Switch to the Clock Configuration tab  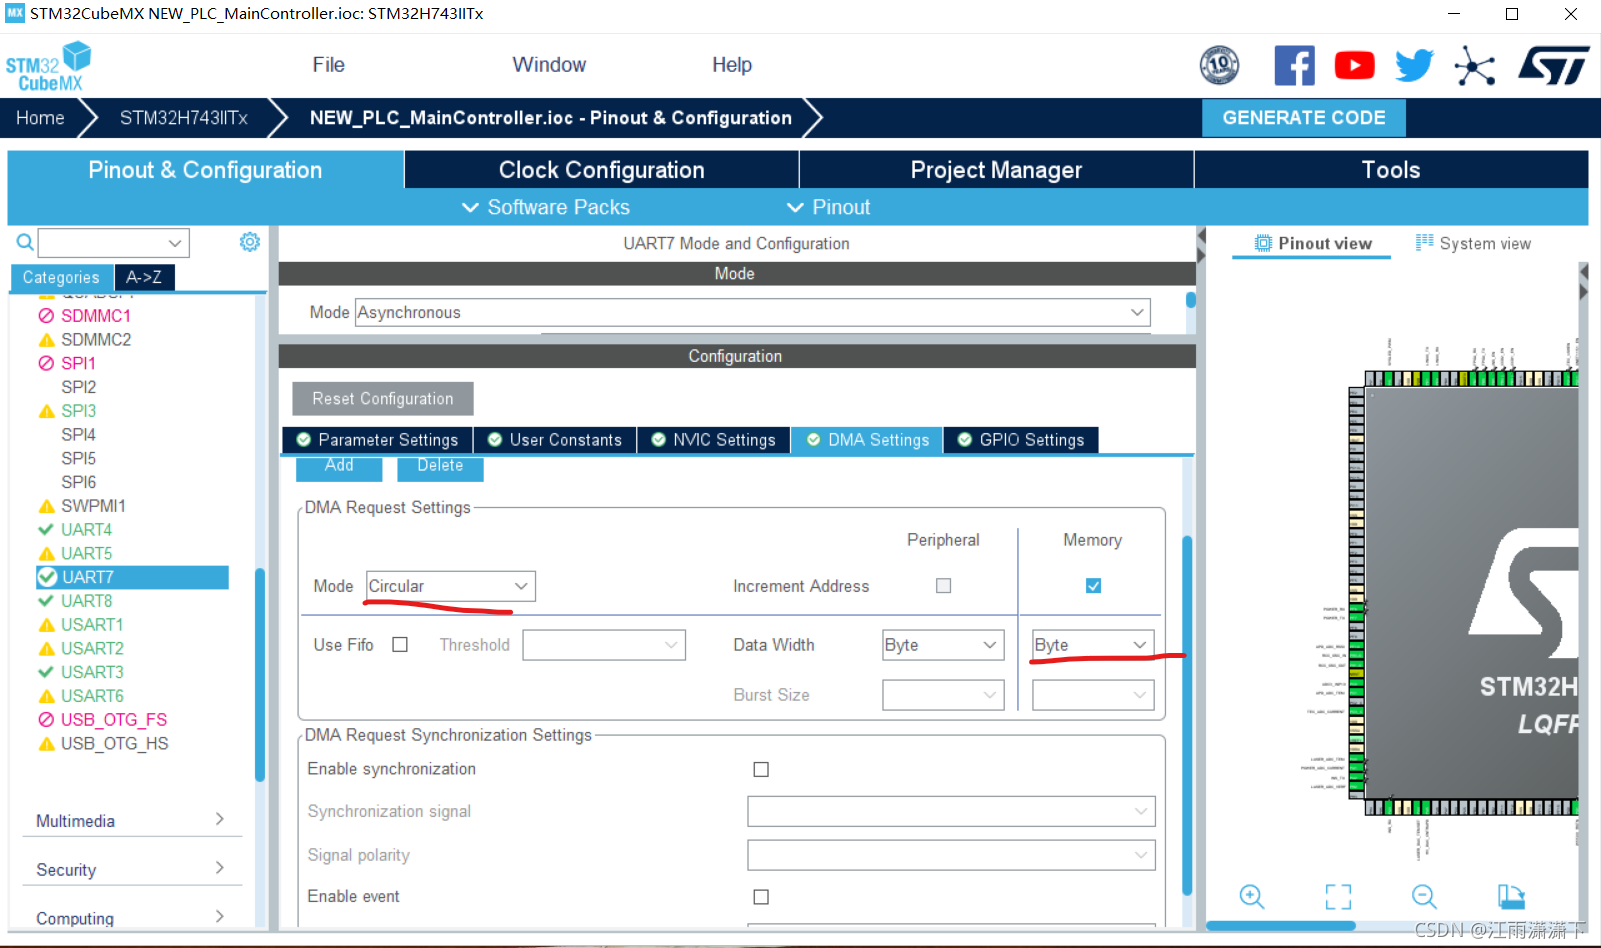click(x=601, y=170)
